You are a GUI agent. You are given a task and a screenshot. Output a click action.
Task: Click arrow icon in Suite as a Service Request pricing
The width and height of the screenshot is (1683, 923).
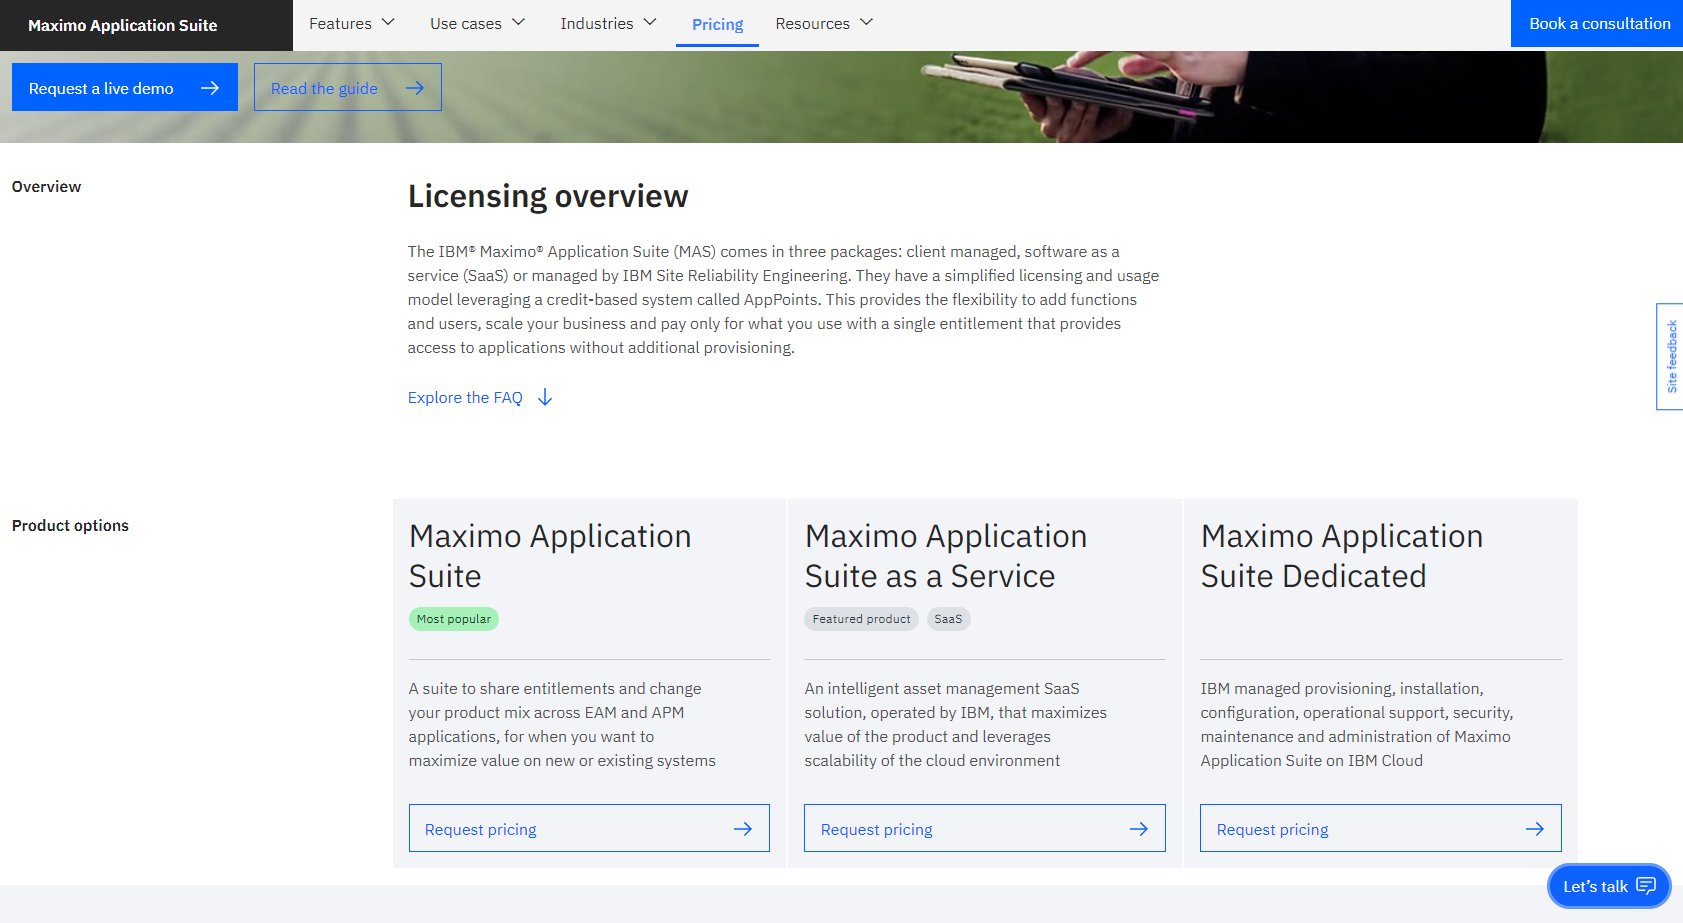[1139, 829]
